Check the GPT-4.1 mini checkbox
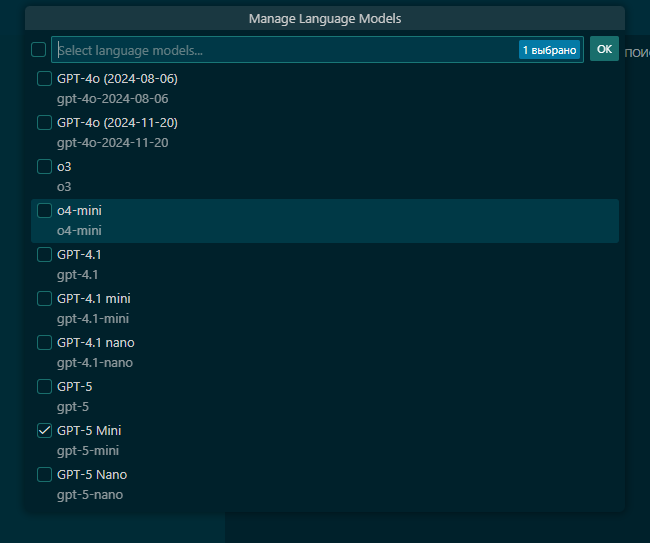 coord(44,299)
